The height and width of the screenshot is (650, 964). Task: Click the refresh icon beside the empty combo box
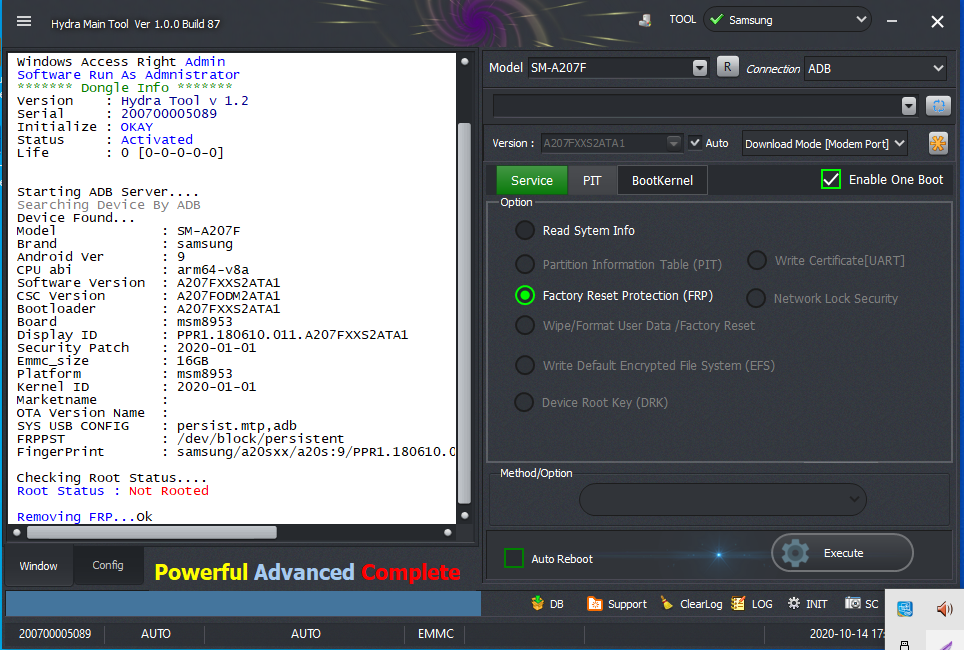938,105
